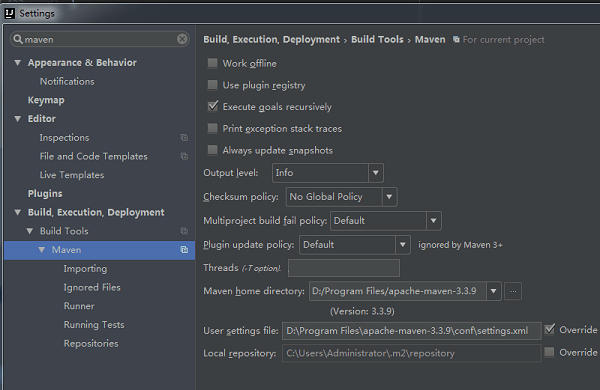Collapse Build, Execution, Deployment node
This screenshot has height=390, width=600.
click(x=18, y=212)
